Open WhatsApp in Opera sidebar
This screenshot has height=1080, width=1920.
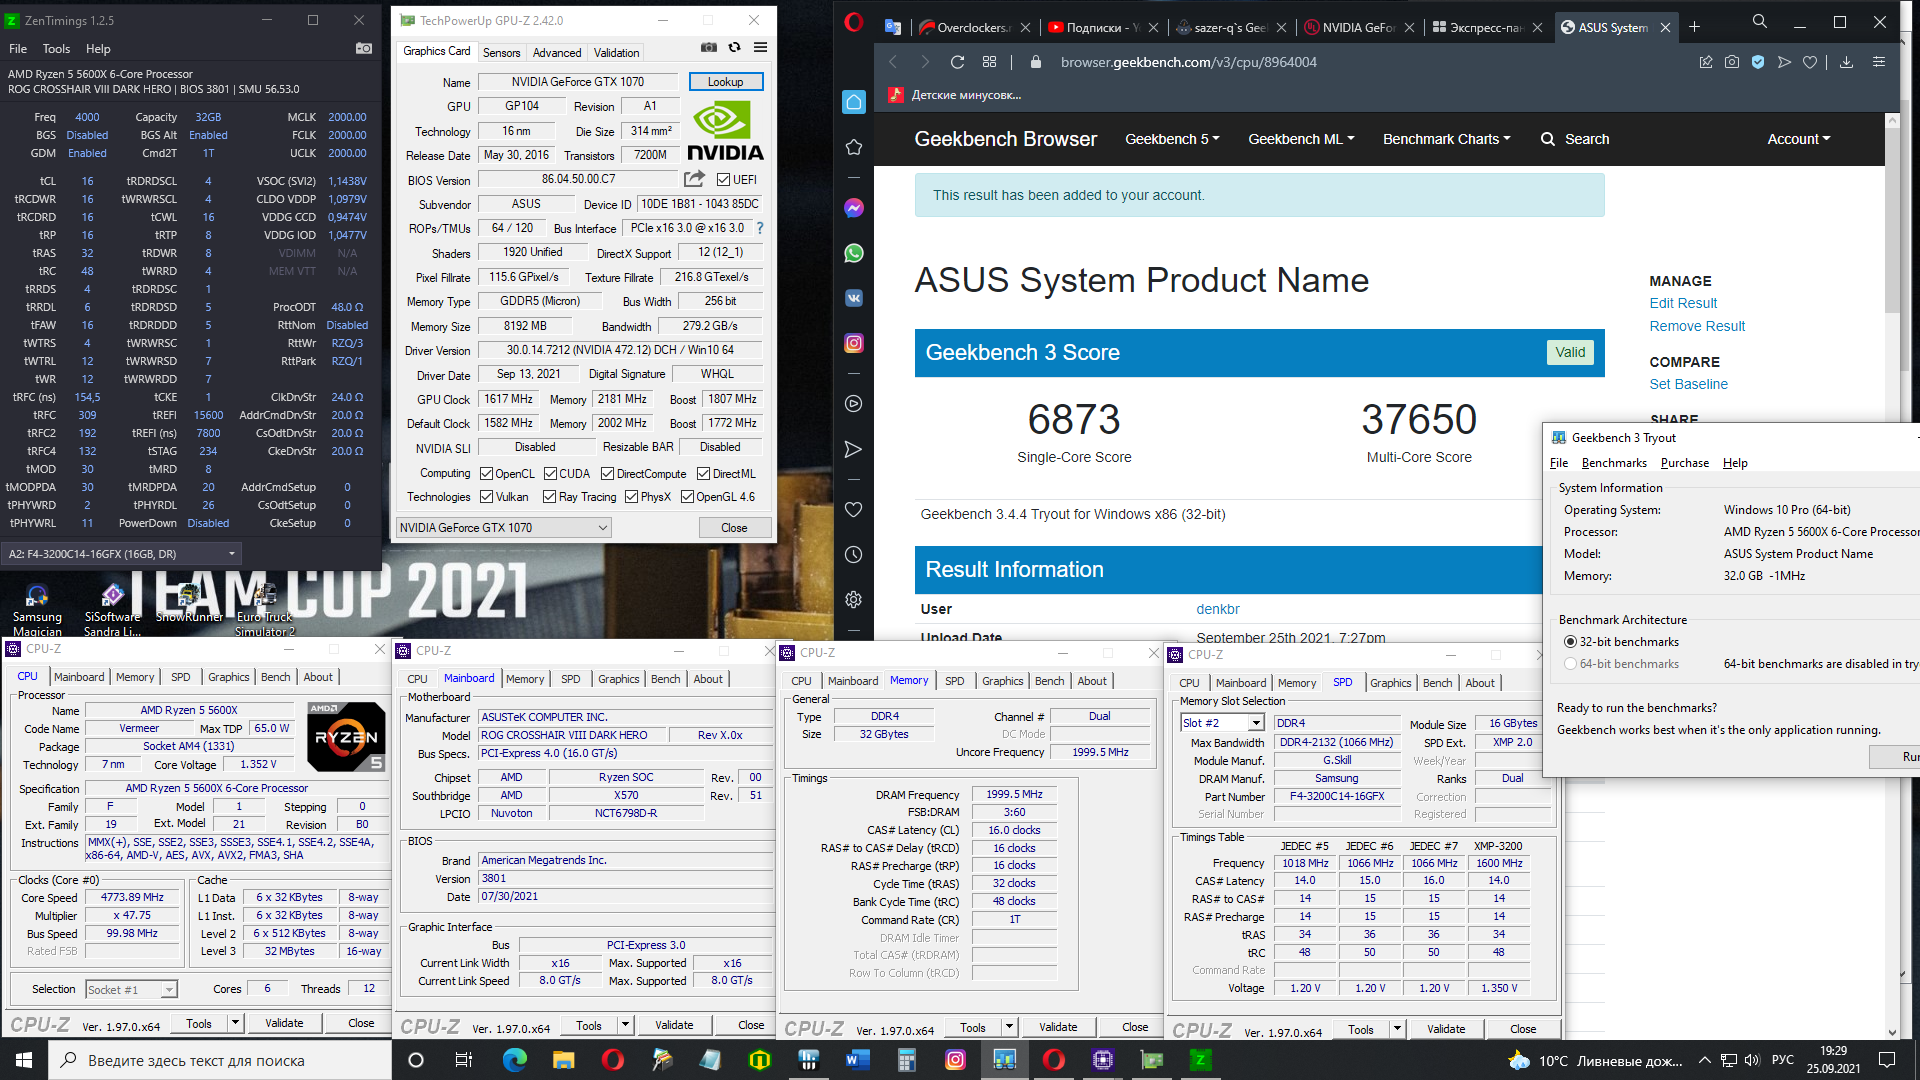[854, 253]
